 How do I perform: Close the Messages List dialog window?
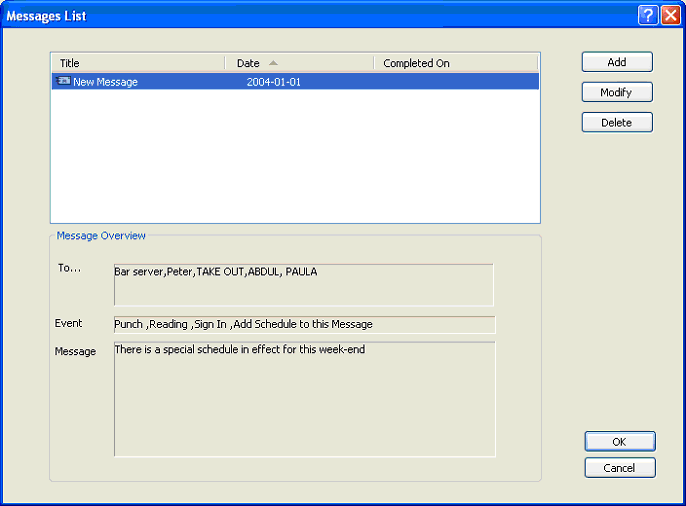(670, 15)
